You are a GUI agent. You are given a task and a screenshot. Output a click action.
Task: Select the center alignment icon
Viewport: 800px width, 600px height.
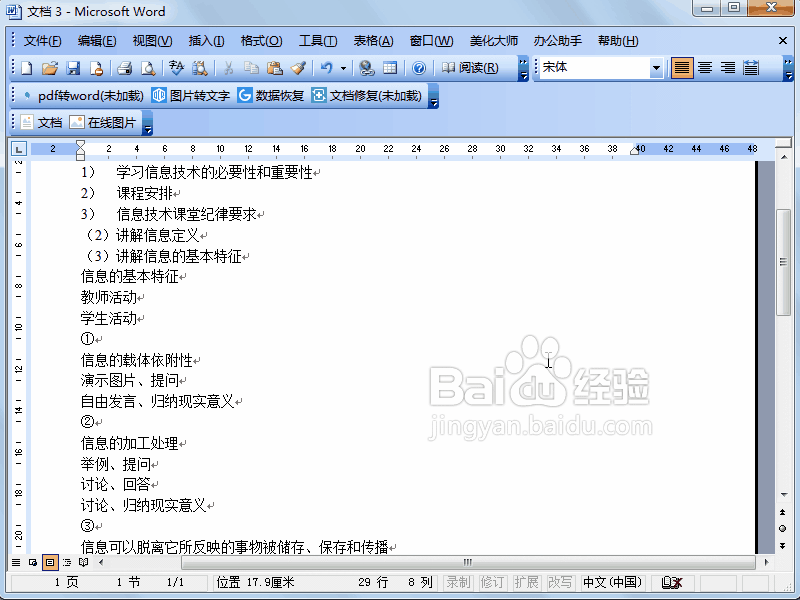(705, 68)
